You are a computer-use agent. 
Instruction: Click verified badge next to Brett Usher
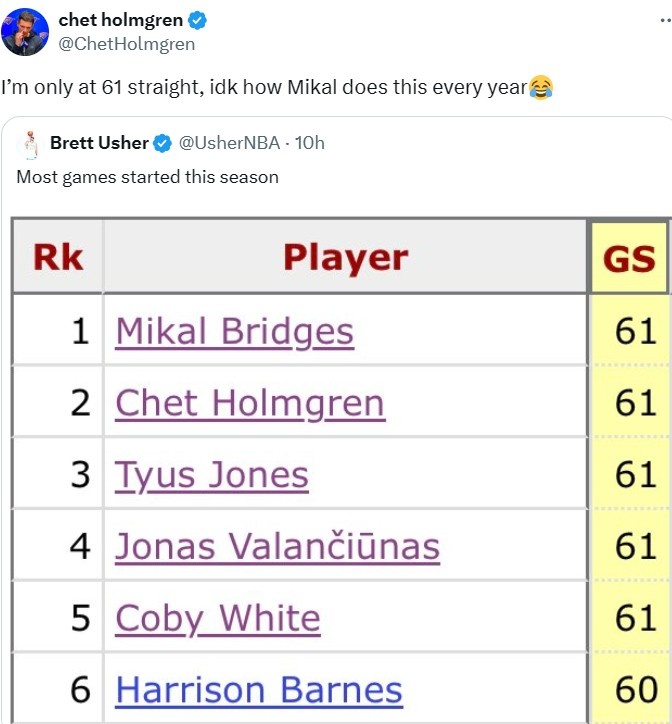click(x=163, y=144)
